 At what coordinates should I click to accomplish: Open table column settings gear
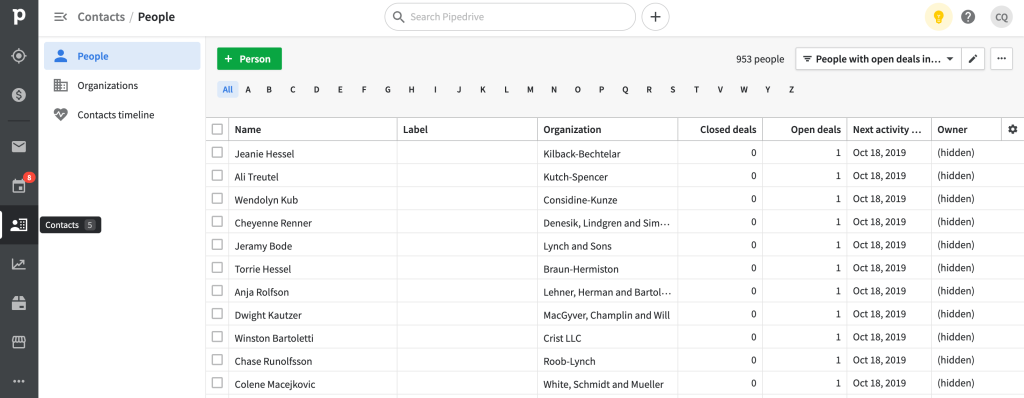pos(1012,129)
